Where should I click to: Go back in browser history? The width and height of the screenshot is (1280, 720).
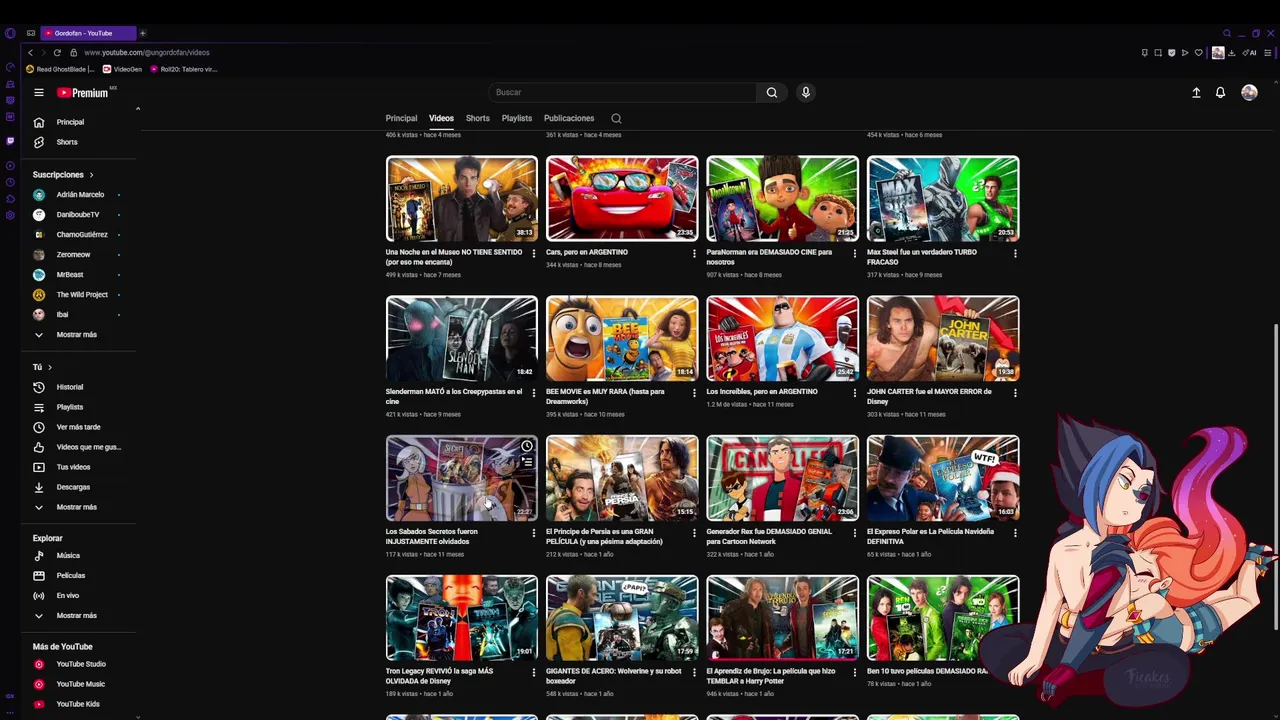coord(30,52)
